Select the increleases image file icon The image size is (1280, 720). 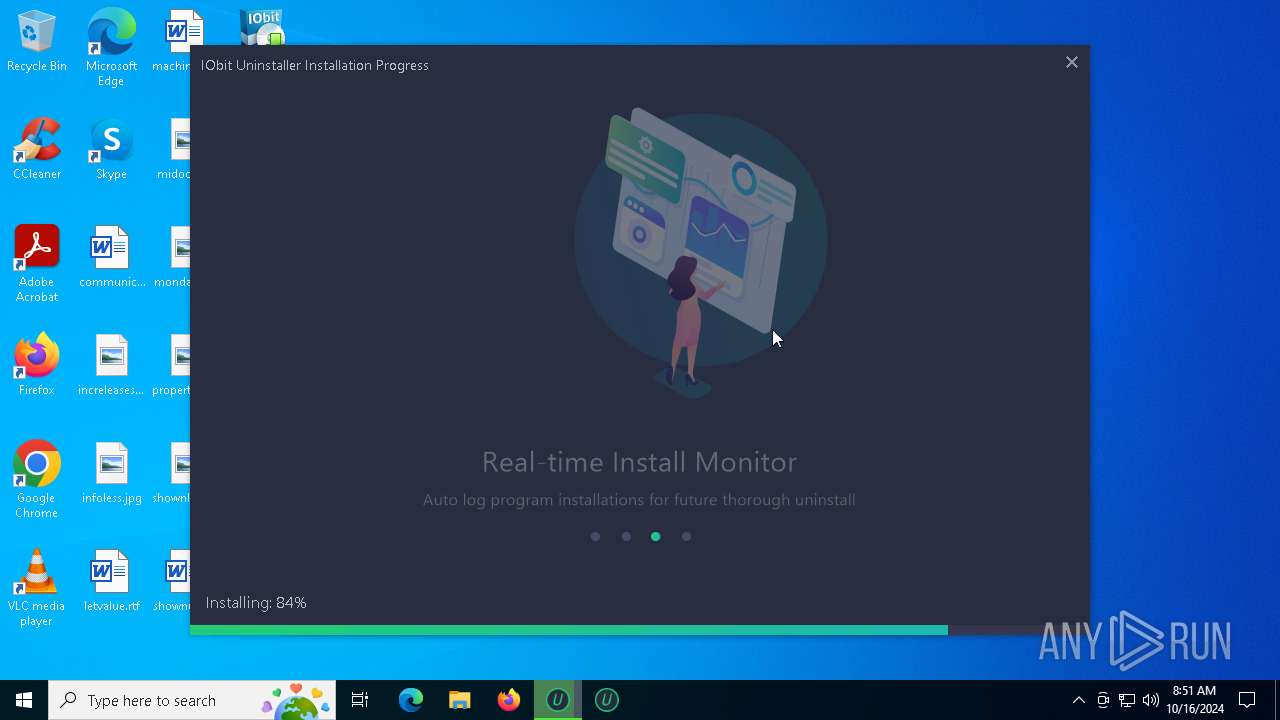coord(111,365)
